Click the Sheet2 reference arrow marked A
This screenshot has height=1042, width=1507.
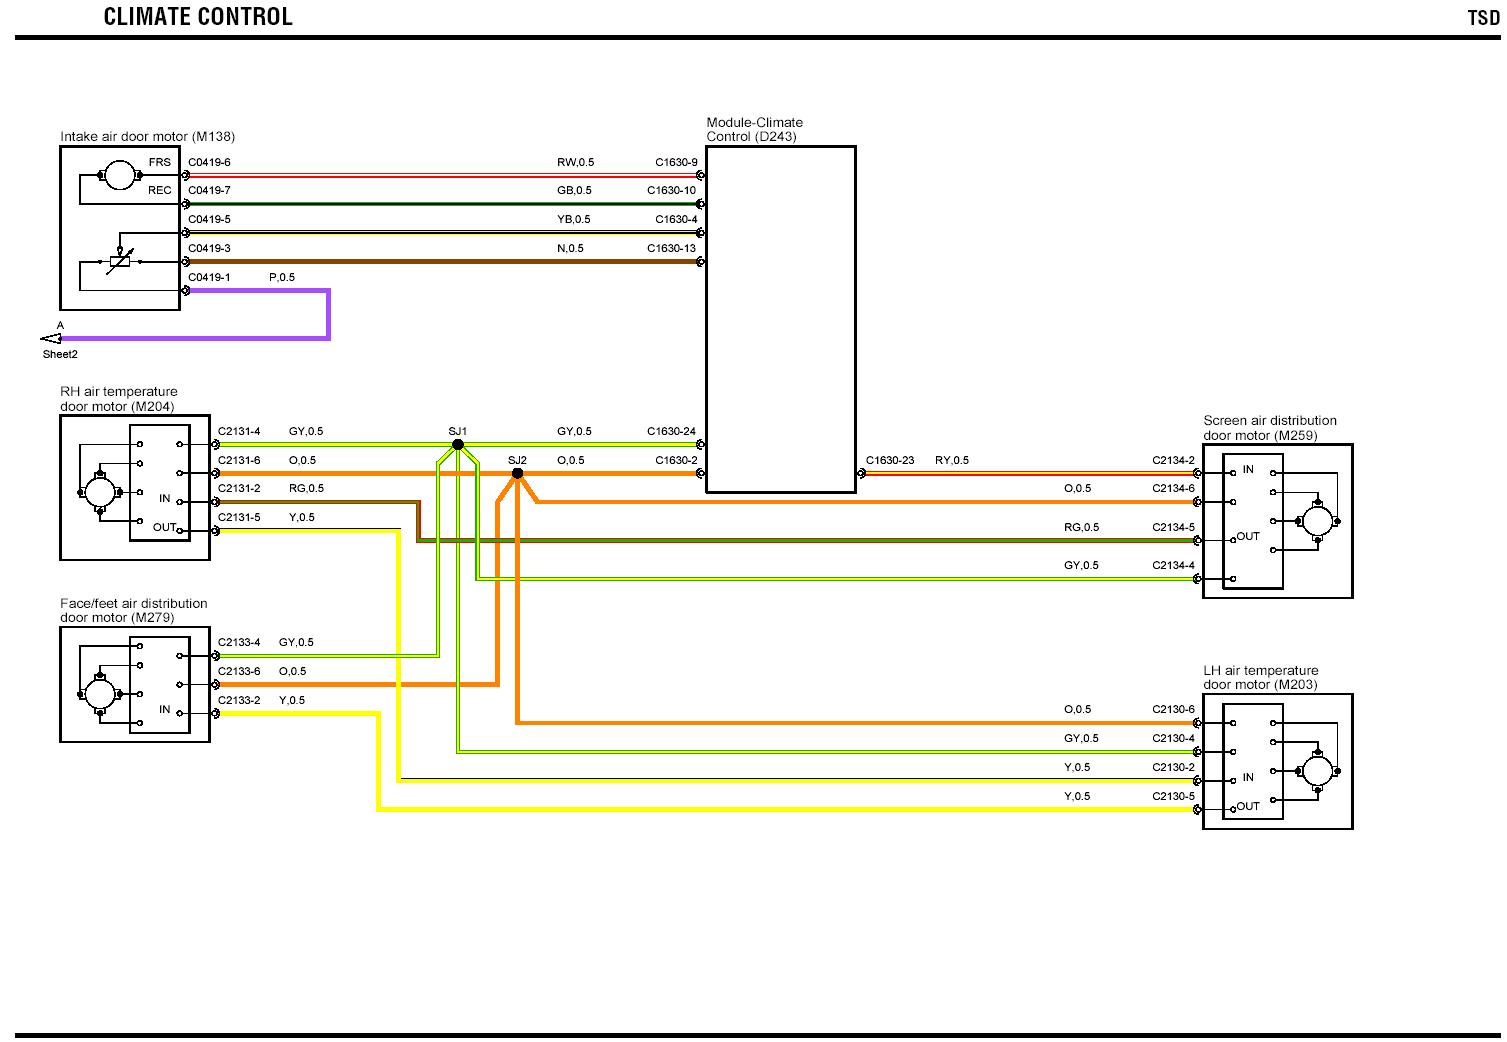coord(51,339)
